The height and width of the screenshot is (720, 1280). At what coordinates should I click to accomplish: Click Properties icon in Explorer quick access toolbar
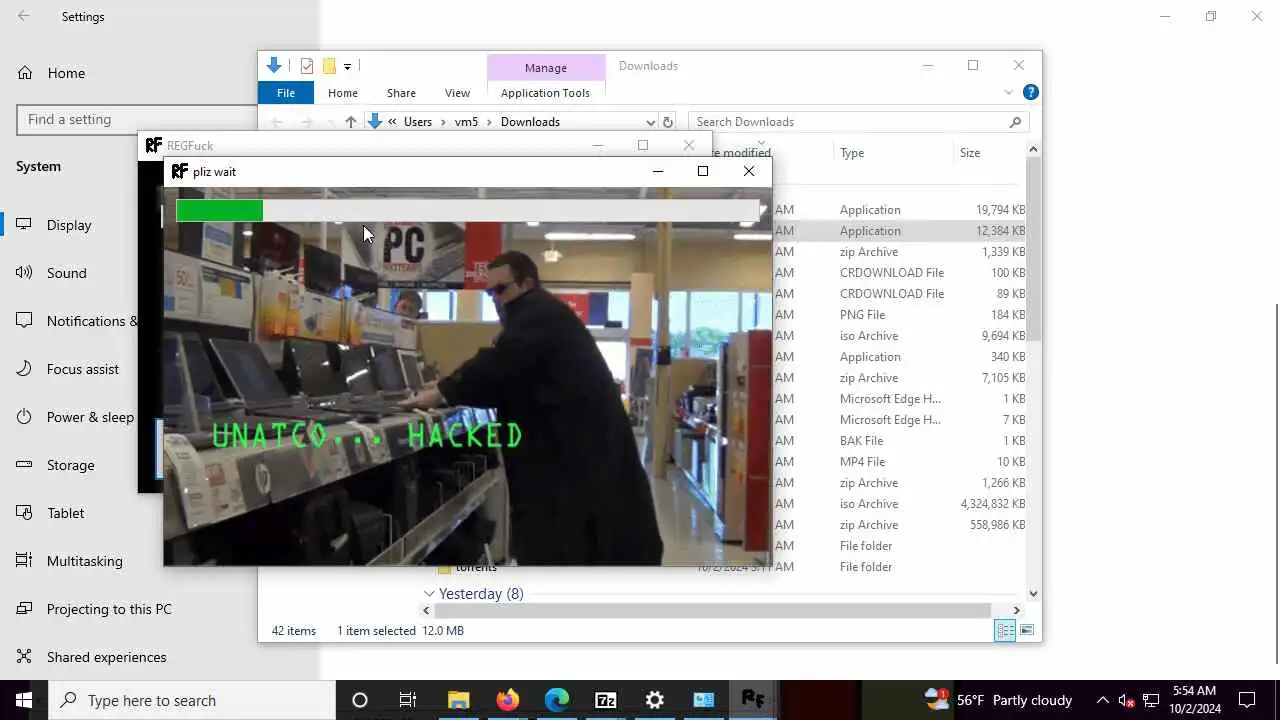click(307, 66)
